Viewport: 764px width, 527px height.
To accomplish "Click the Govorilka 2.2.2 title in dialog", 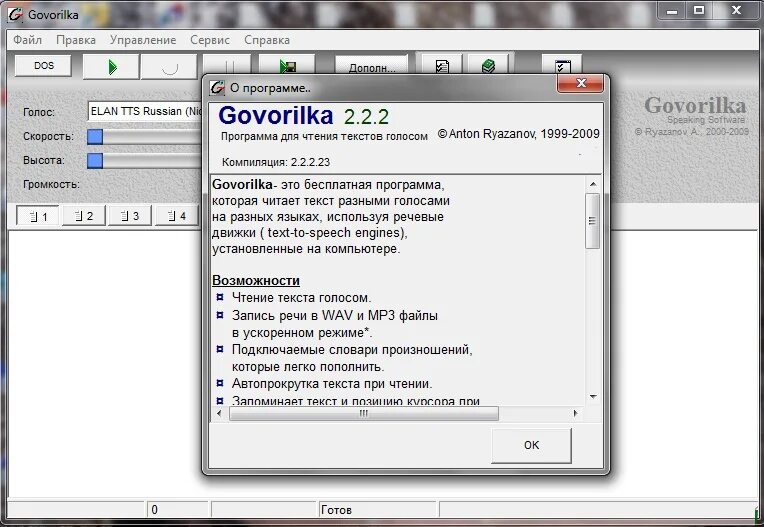I will click(303, 115).
